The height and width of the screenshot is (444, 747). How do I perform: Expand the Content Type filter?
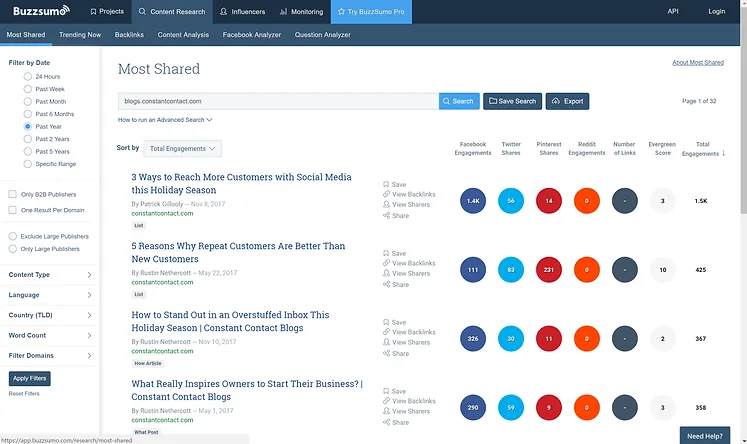pyautogui.click(x=50, y=275)
